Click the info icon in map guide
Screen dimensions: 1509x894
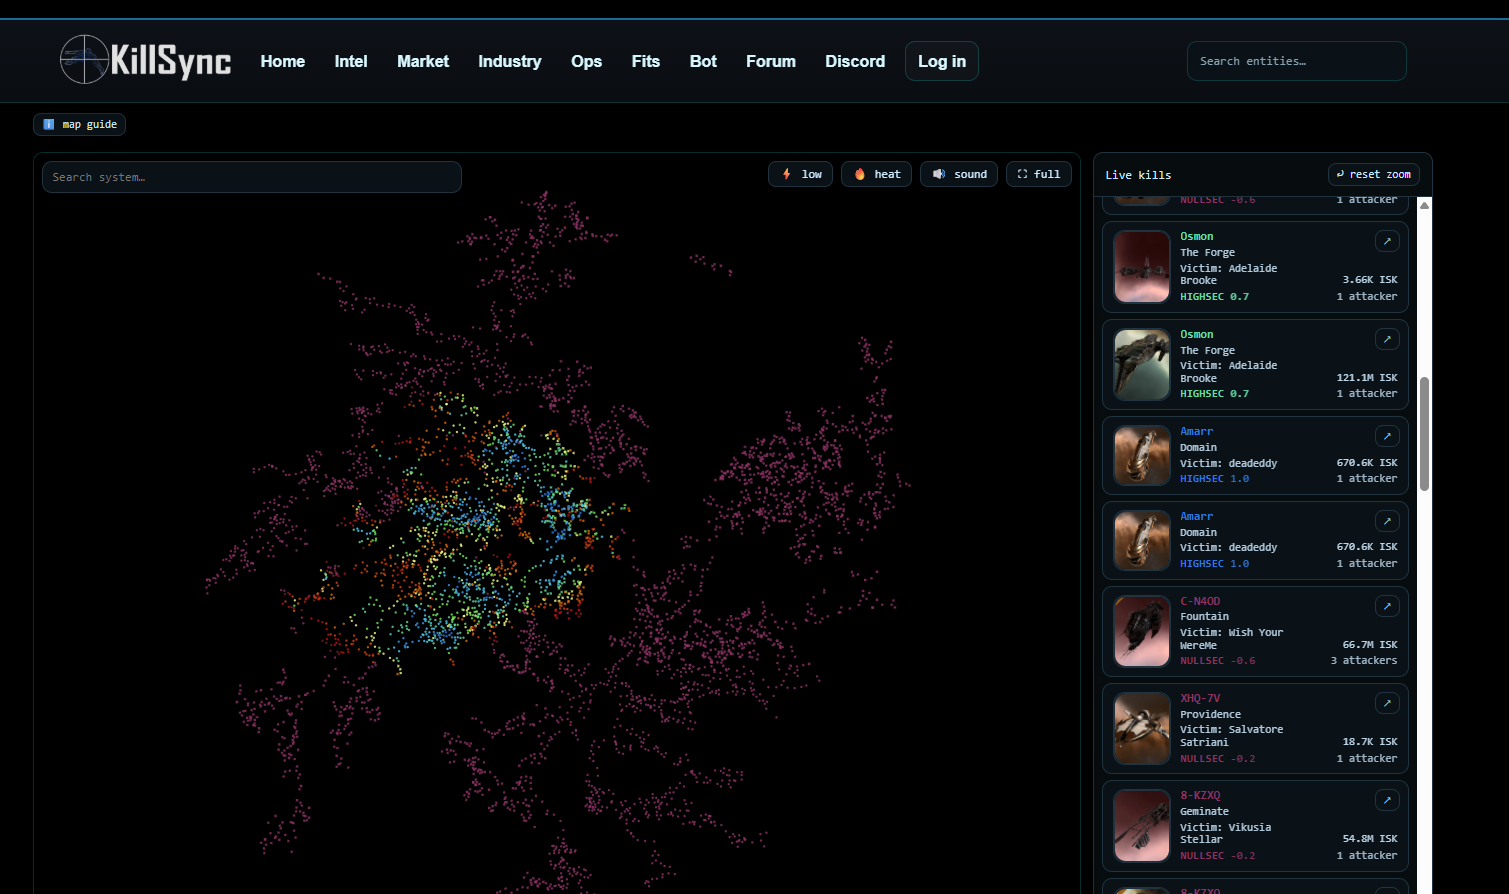pos(49,125)
